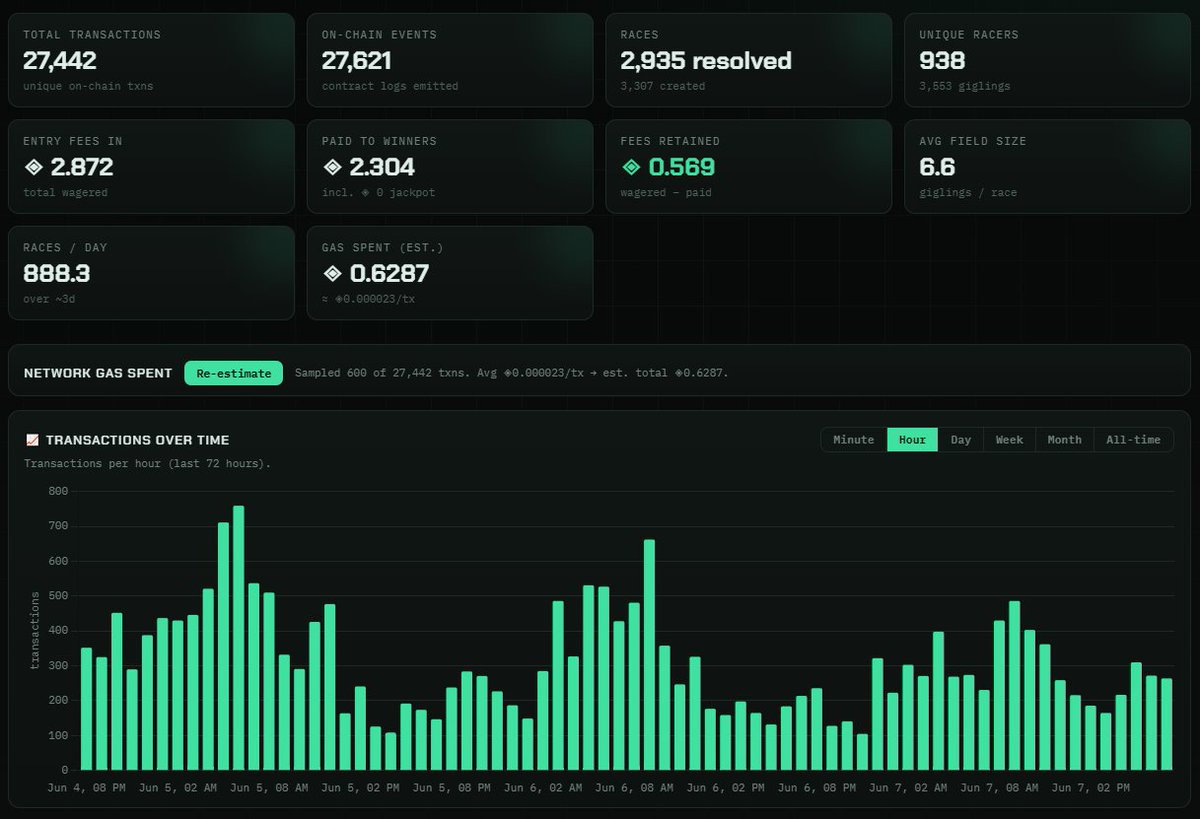Click the 800 y-axis label
Image resolution: width=1200 pixels, height=819 pixels.
[58, 491]
